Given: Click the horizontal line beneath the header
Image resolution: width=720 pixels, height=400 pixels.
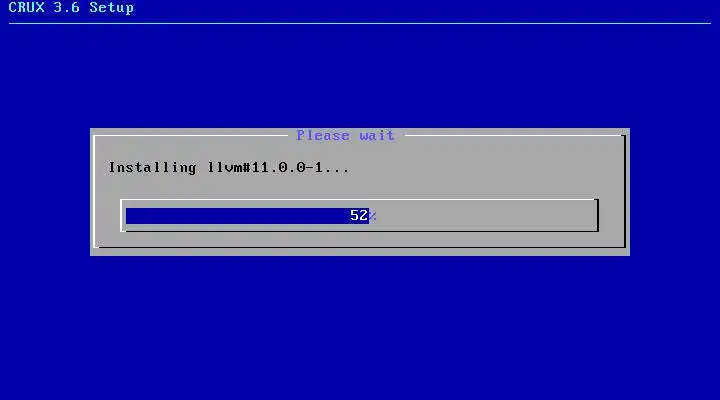Looking at the screenshot, I should pos(360,23).
